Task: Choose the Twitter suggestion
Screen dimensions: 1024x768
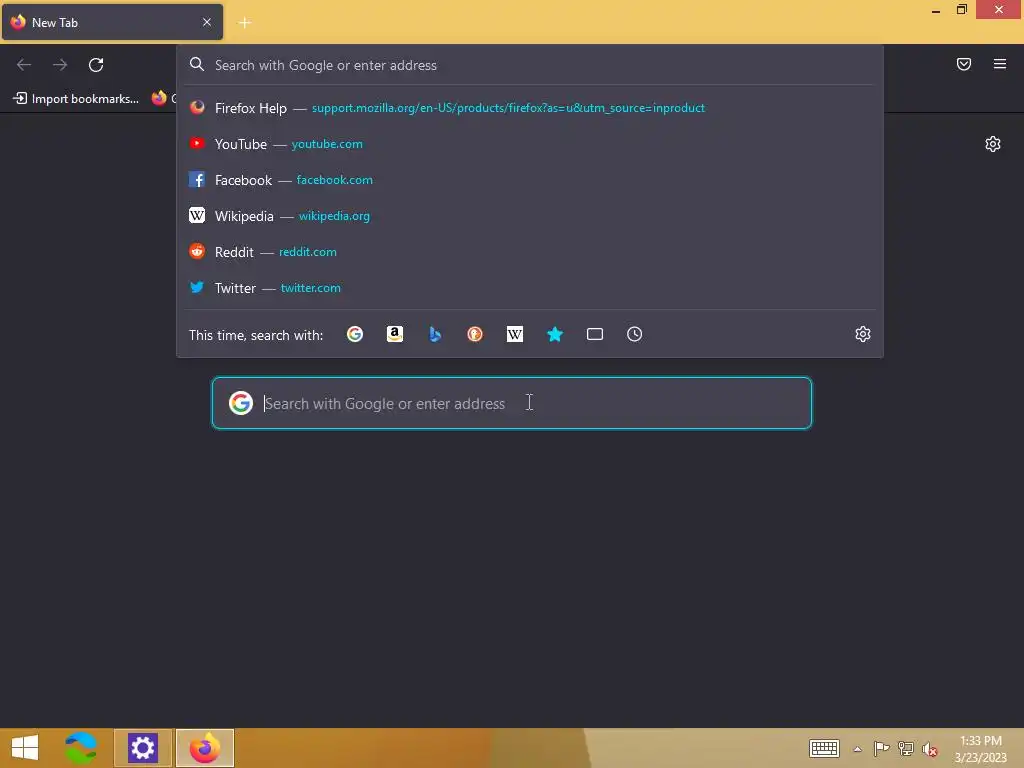Action: (x=530, y=287)
